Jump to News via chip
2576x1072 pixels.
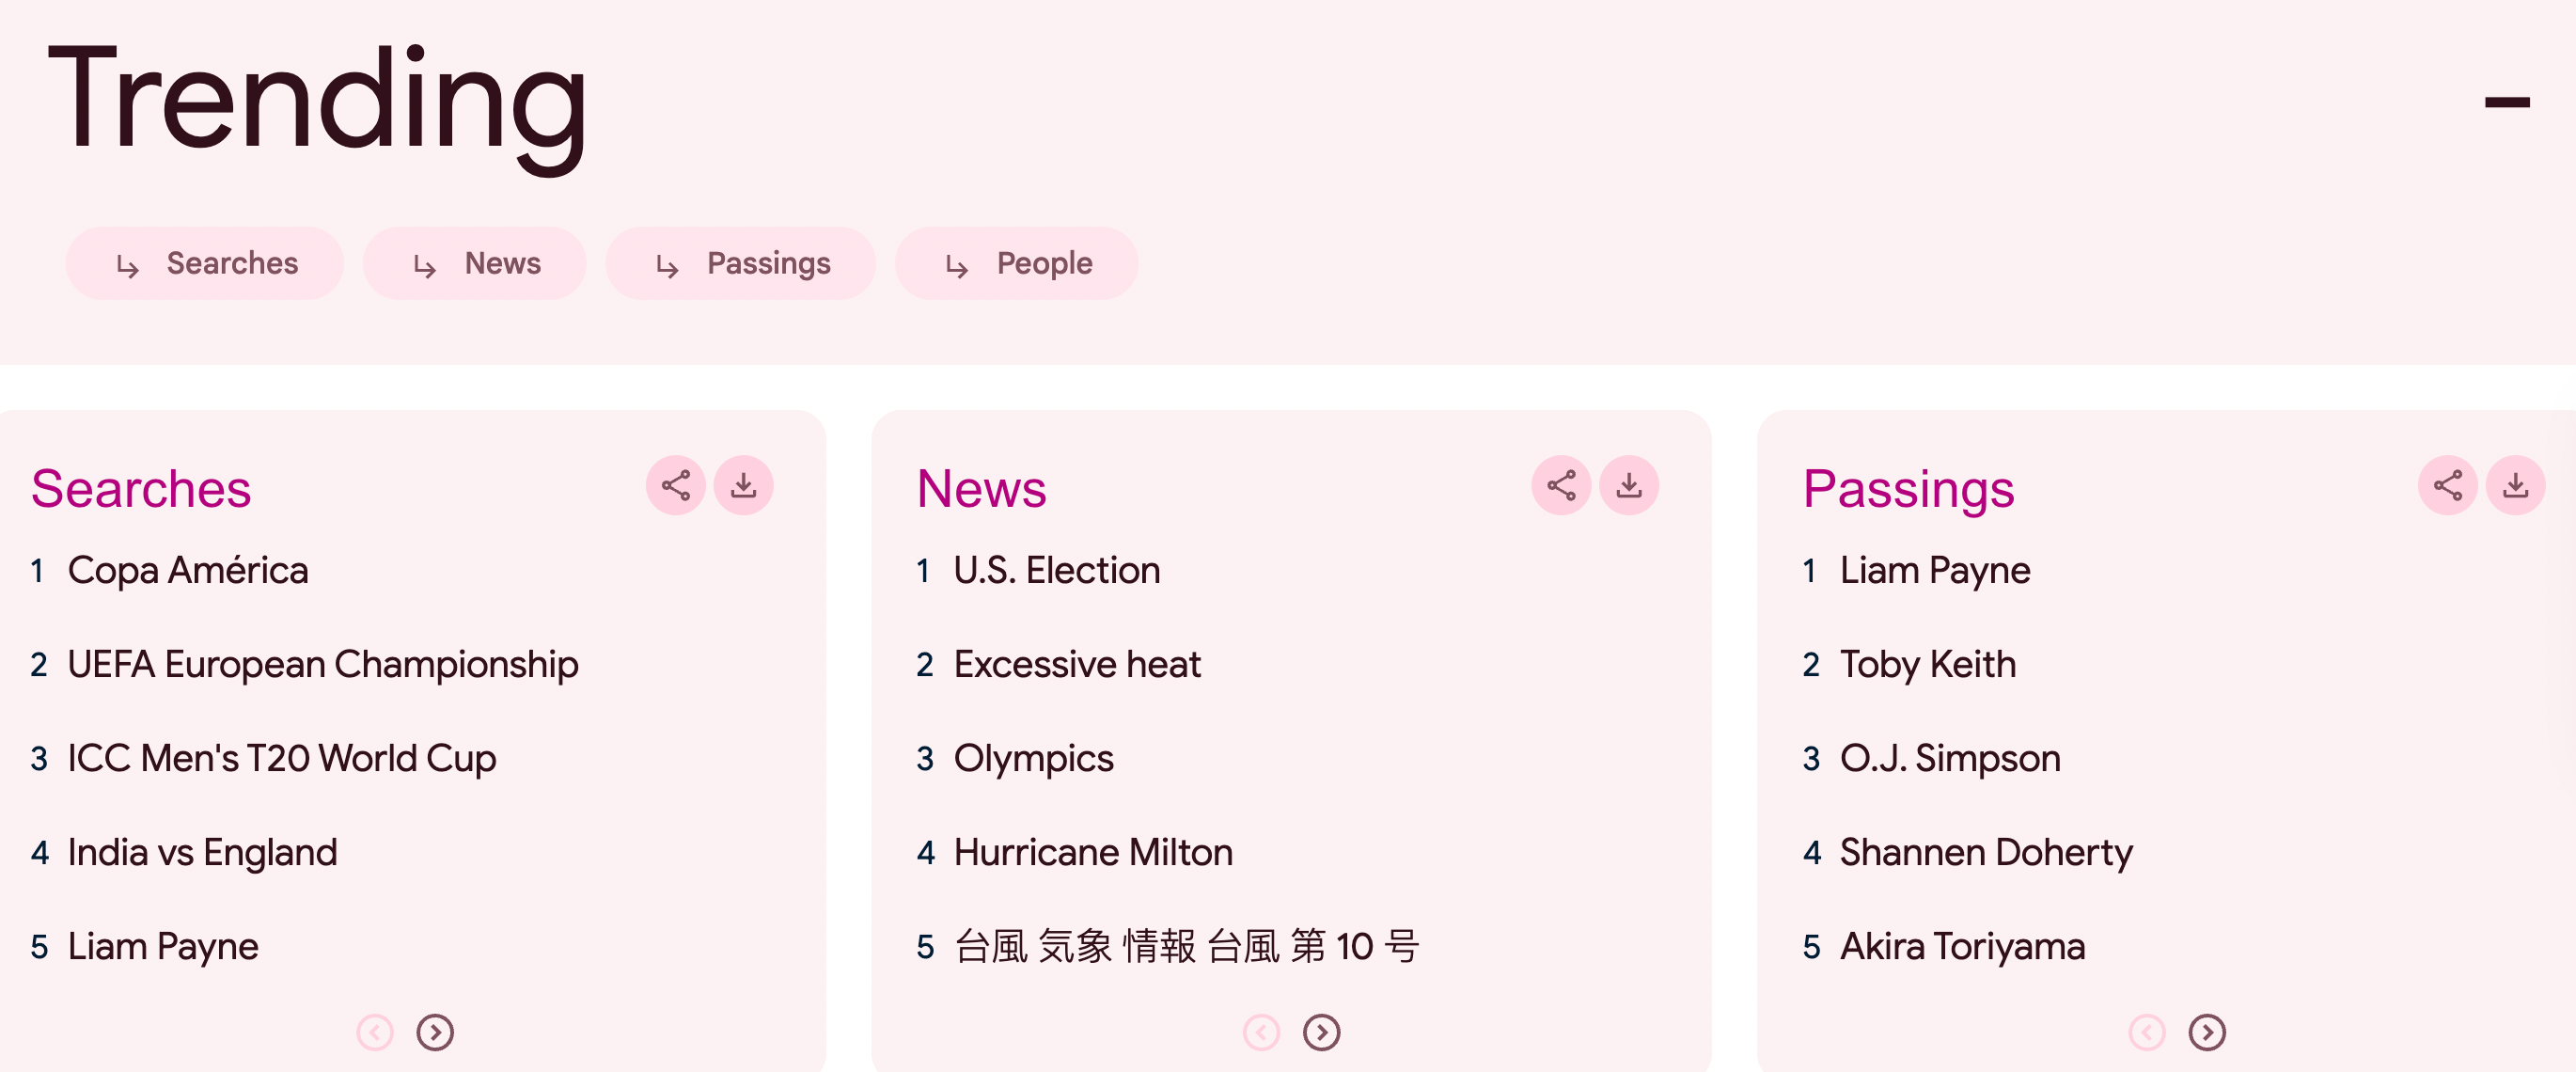(475, 263)
